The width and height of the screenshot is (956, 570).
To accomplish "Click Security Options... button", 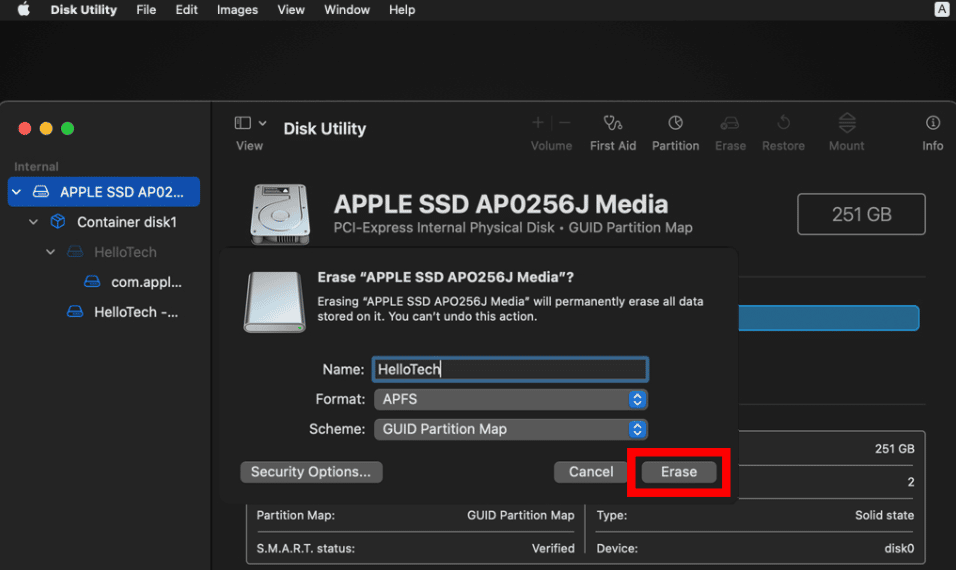I will click(311, 472).
